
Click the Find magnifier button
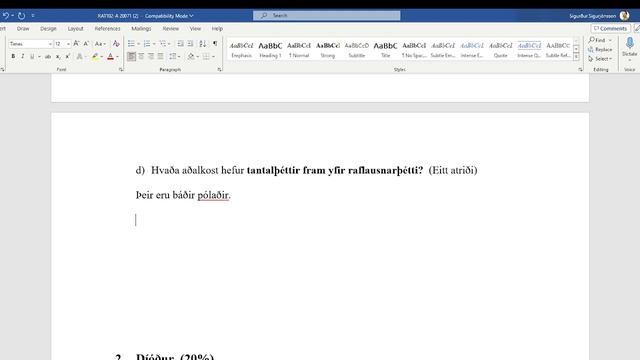597,40
